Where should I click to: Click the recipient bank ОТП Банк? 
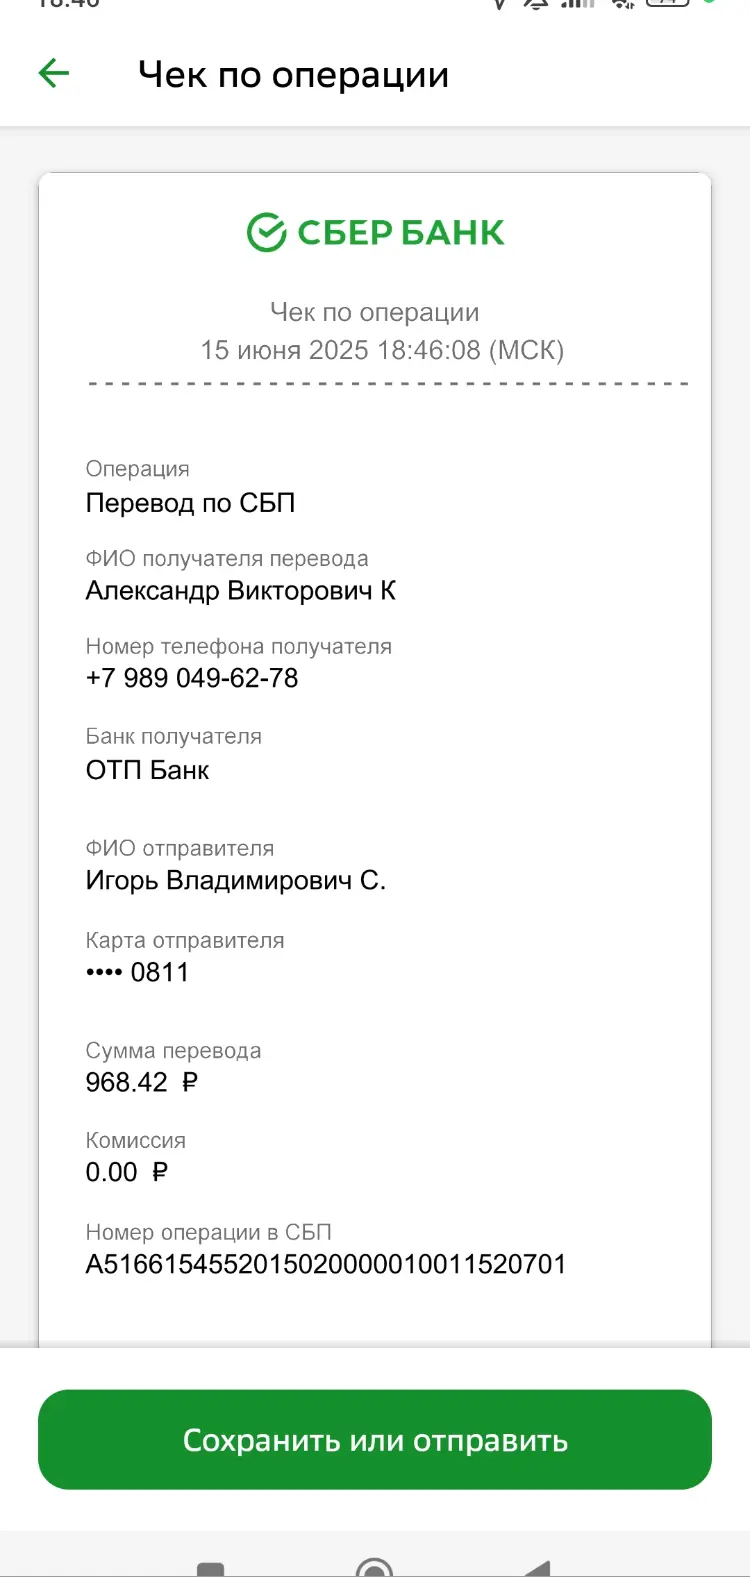click(148, 770)
